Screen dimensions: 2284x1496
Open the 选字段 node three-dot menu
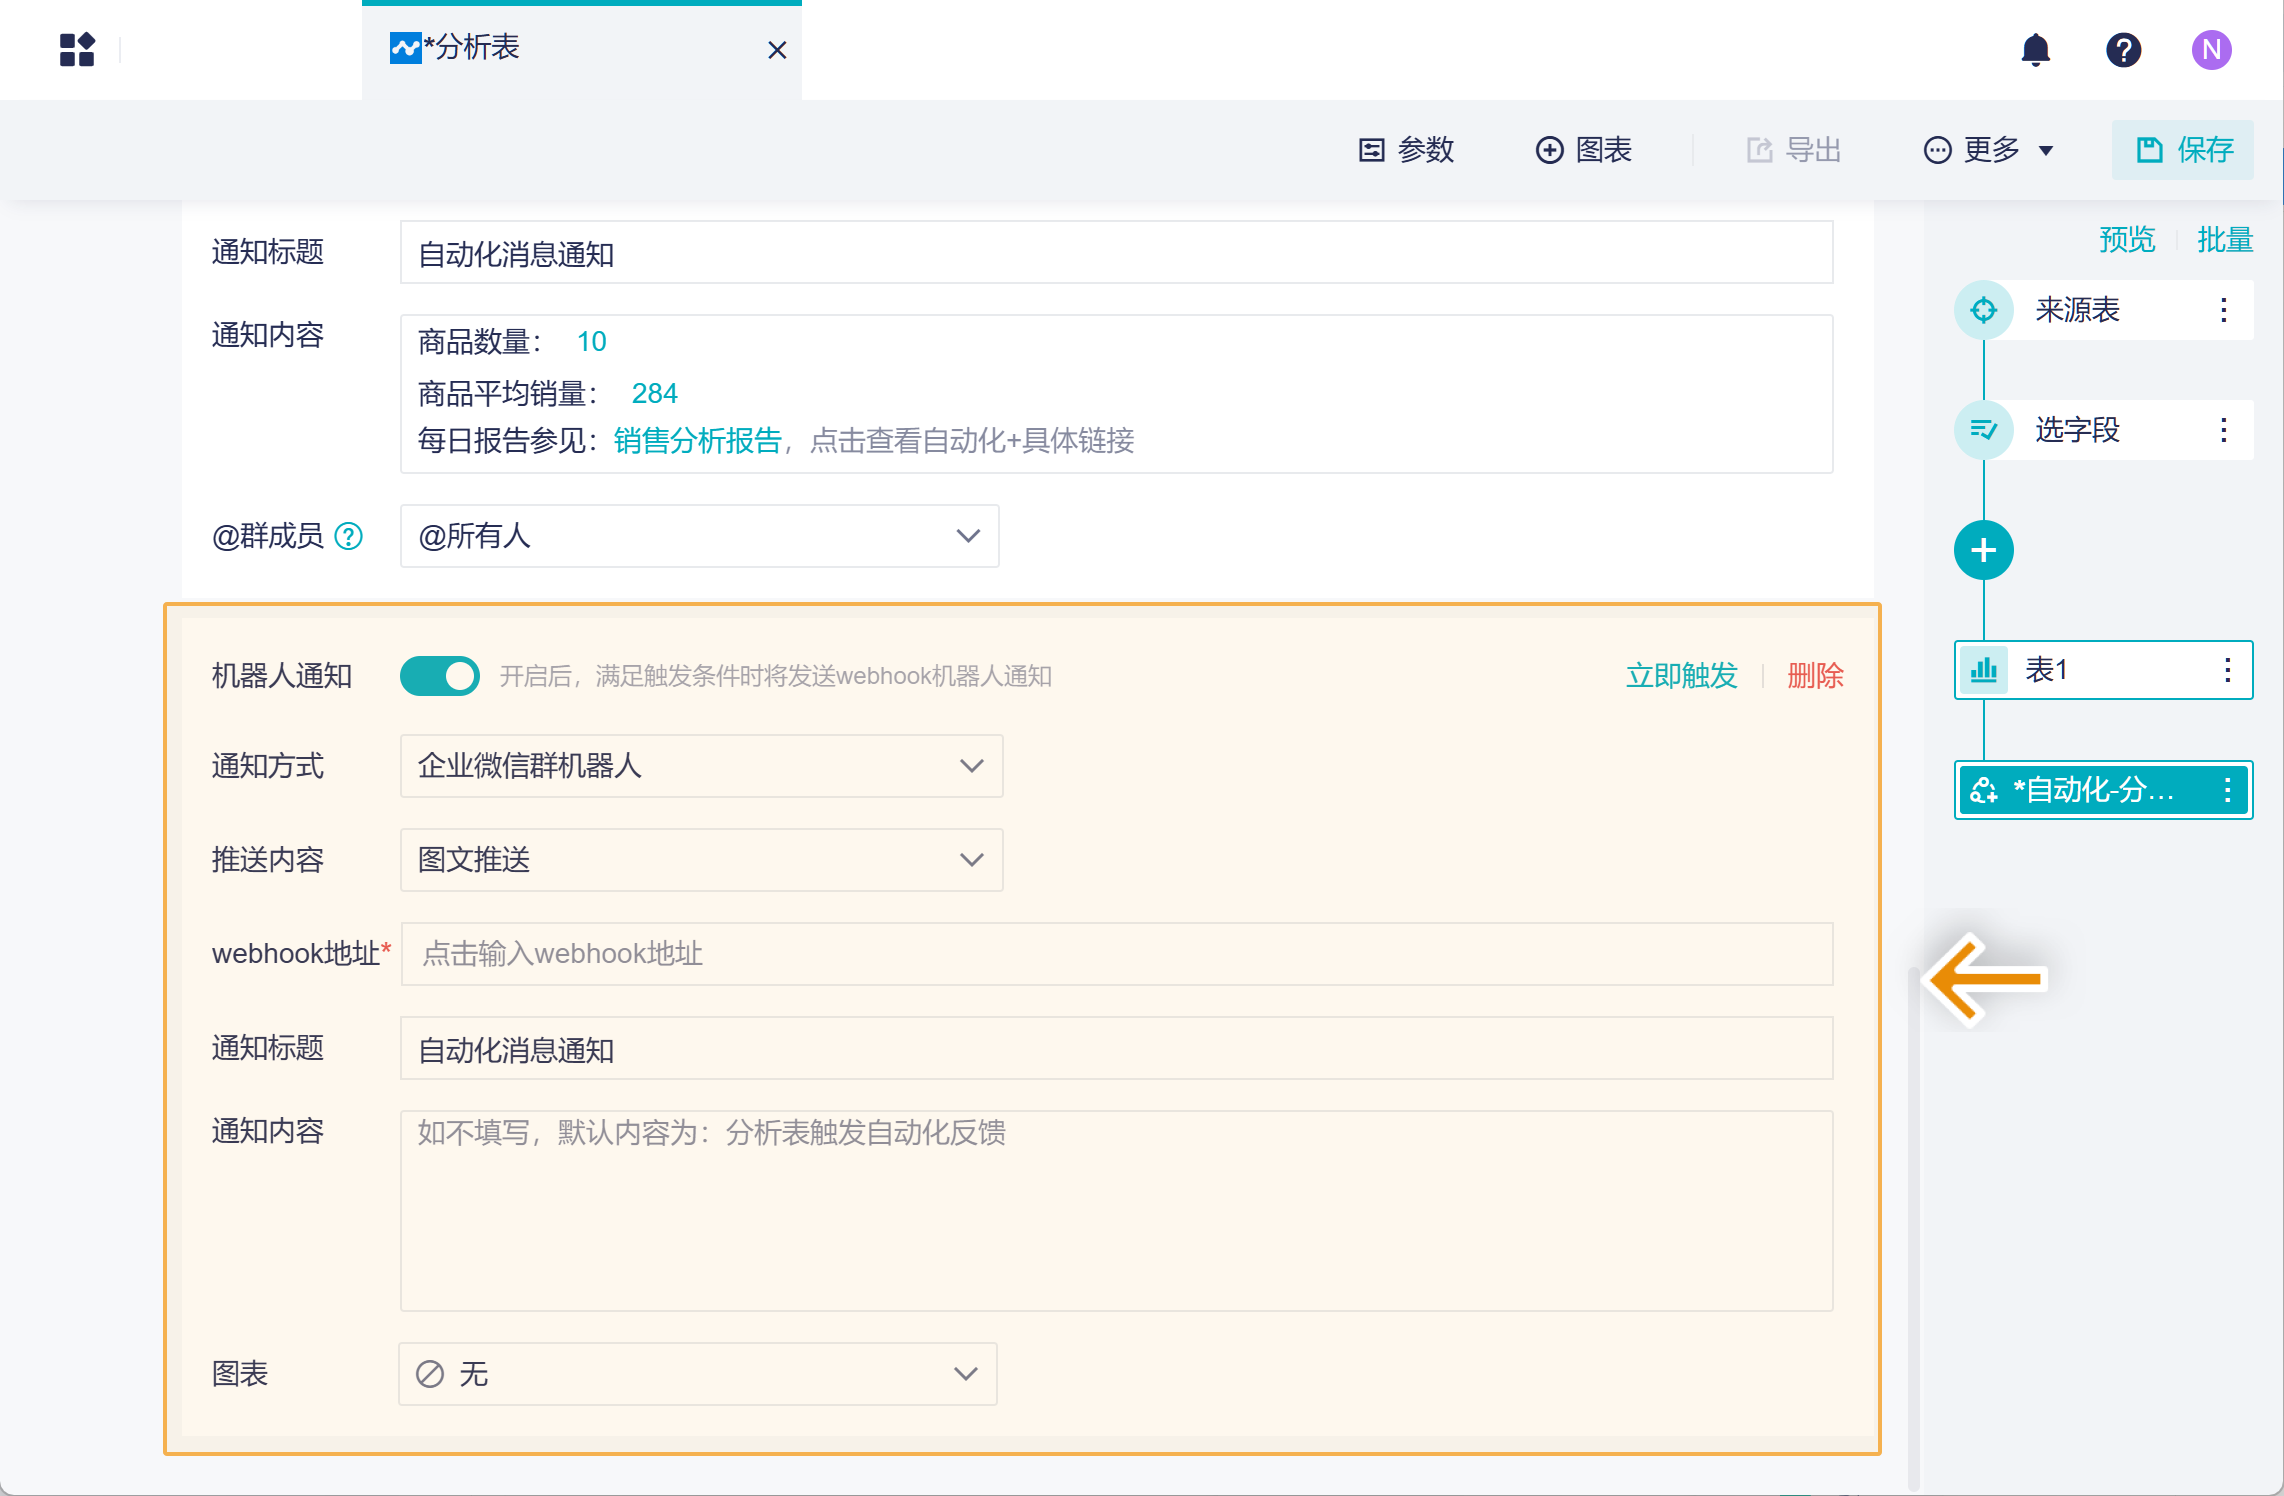coord(2223,430)
